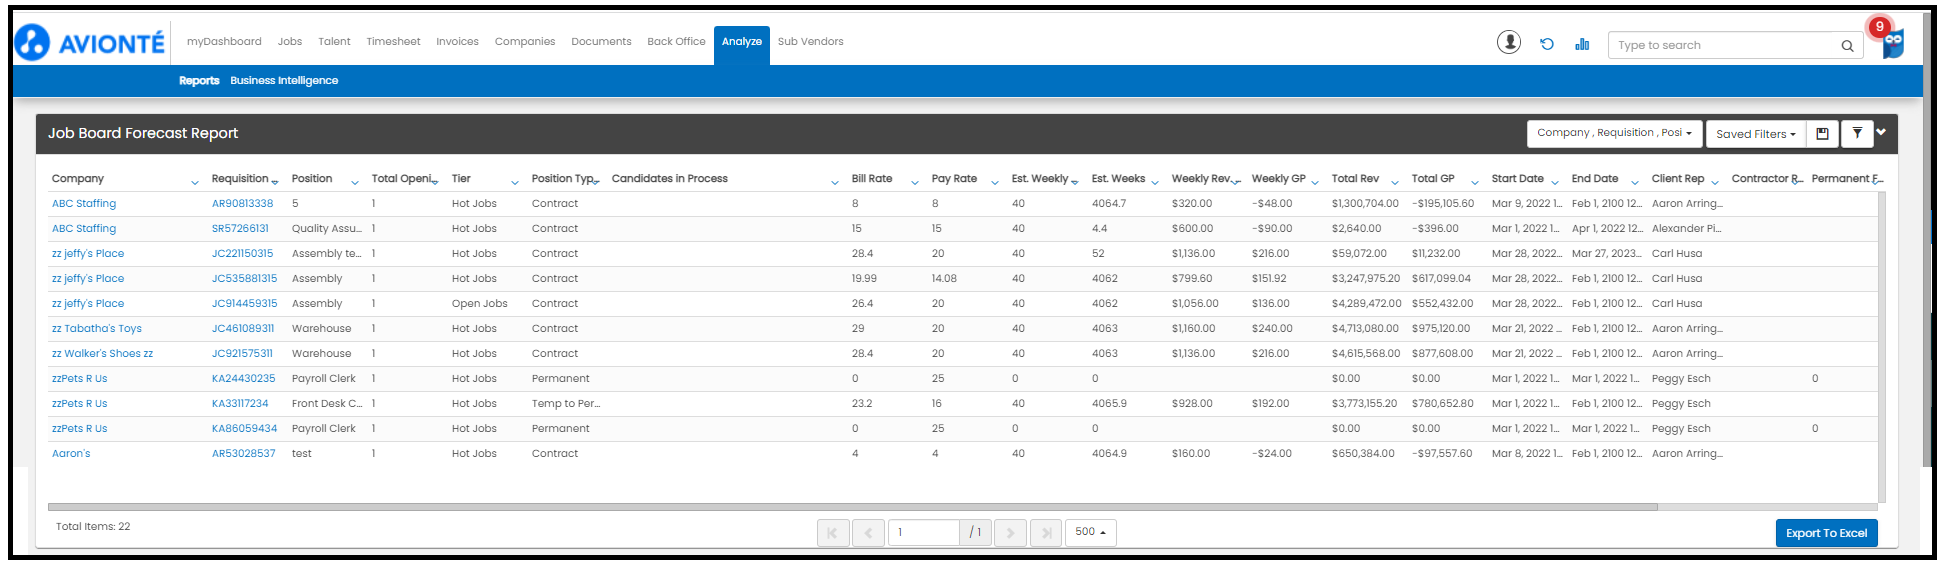
Task: Open the Bill Rate column filter arrow
Action: pyautogui.click(x=915, y=182)
